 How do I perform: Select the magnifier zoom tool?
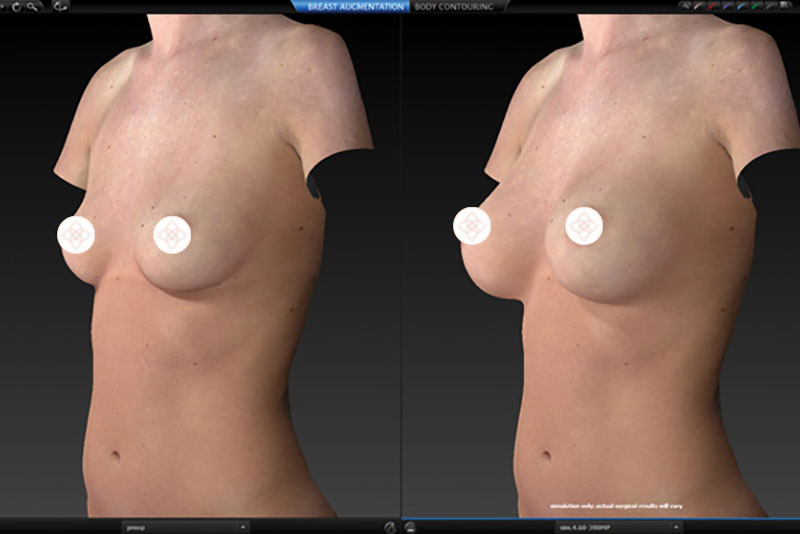pyautogui.click(x=34, y=6)
